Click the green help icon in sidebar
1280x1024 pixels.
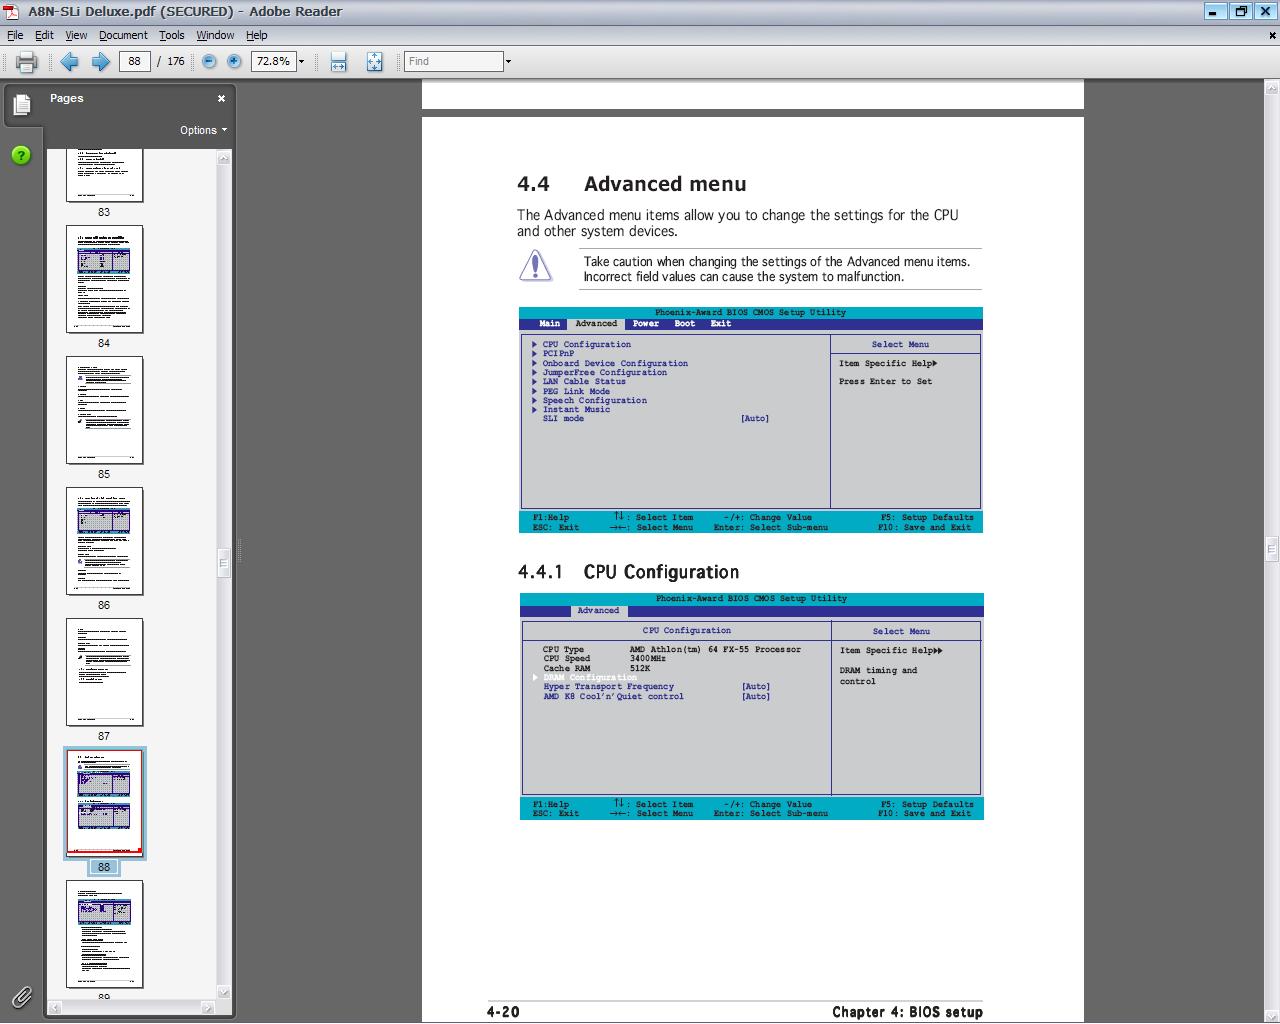pyautogui.click(x=21, y=155)
